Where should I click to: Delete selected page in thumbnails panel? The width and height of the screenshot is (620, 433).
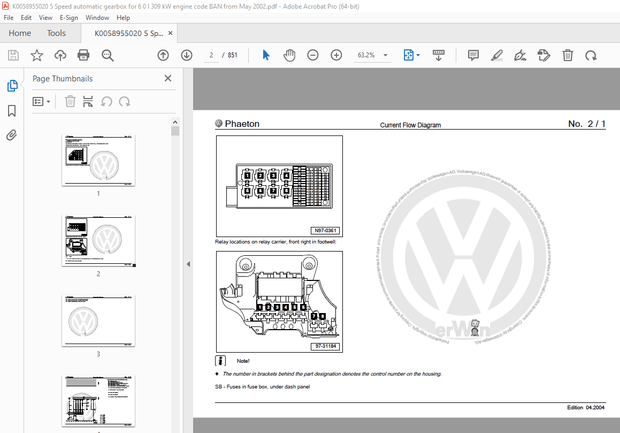[70, 102]
